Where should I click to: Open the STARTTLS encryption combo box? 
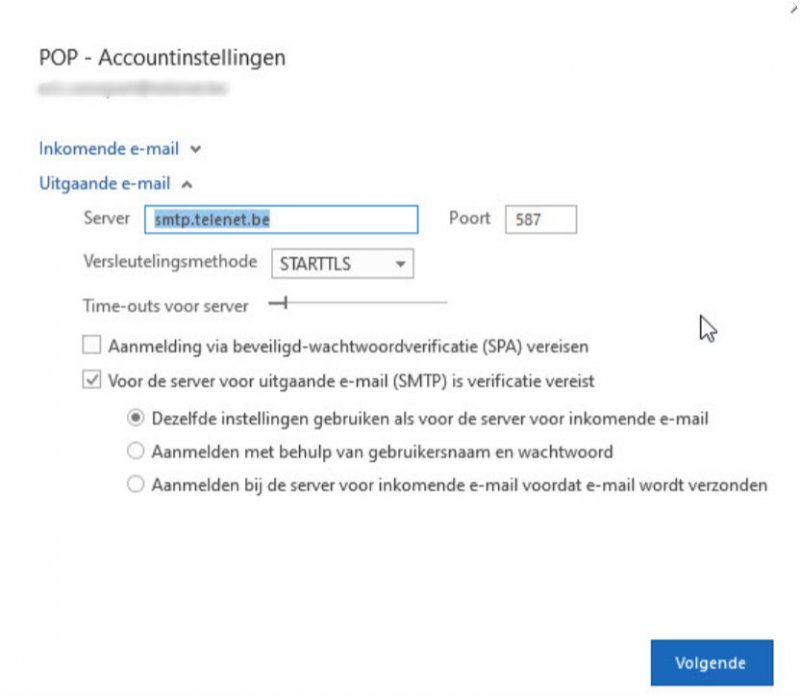pyautogui.click(x=342, y=265)
